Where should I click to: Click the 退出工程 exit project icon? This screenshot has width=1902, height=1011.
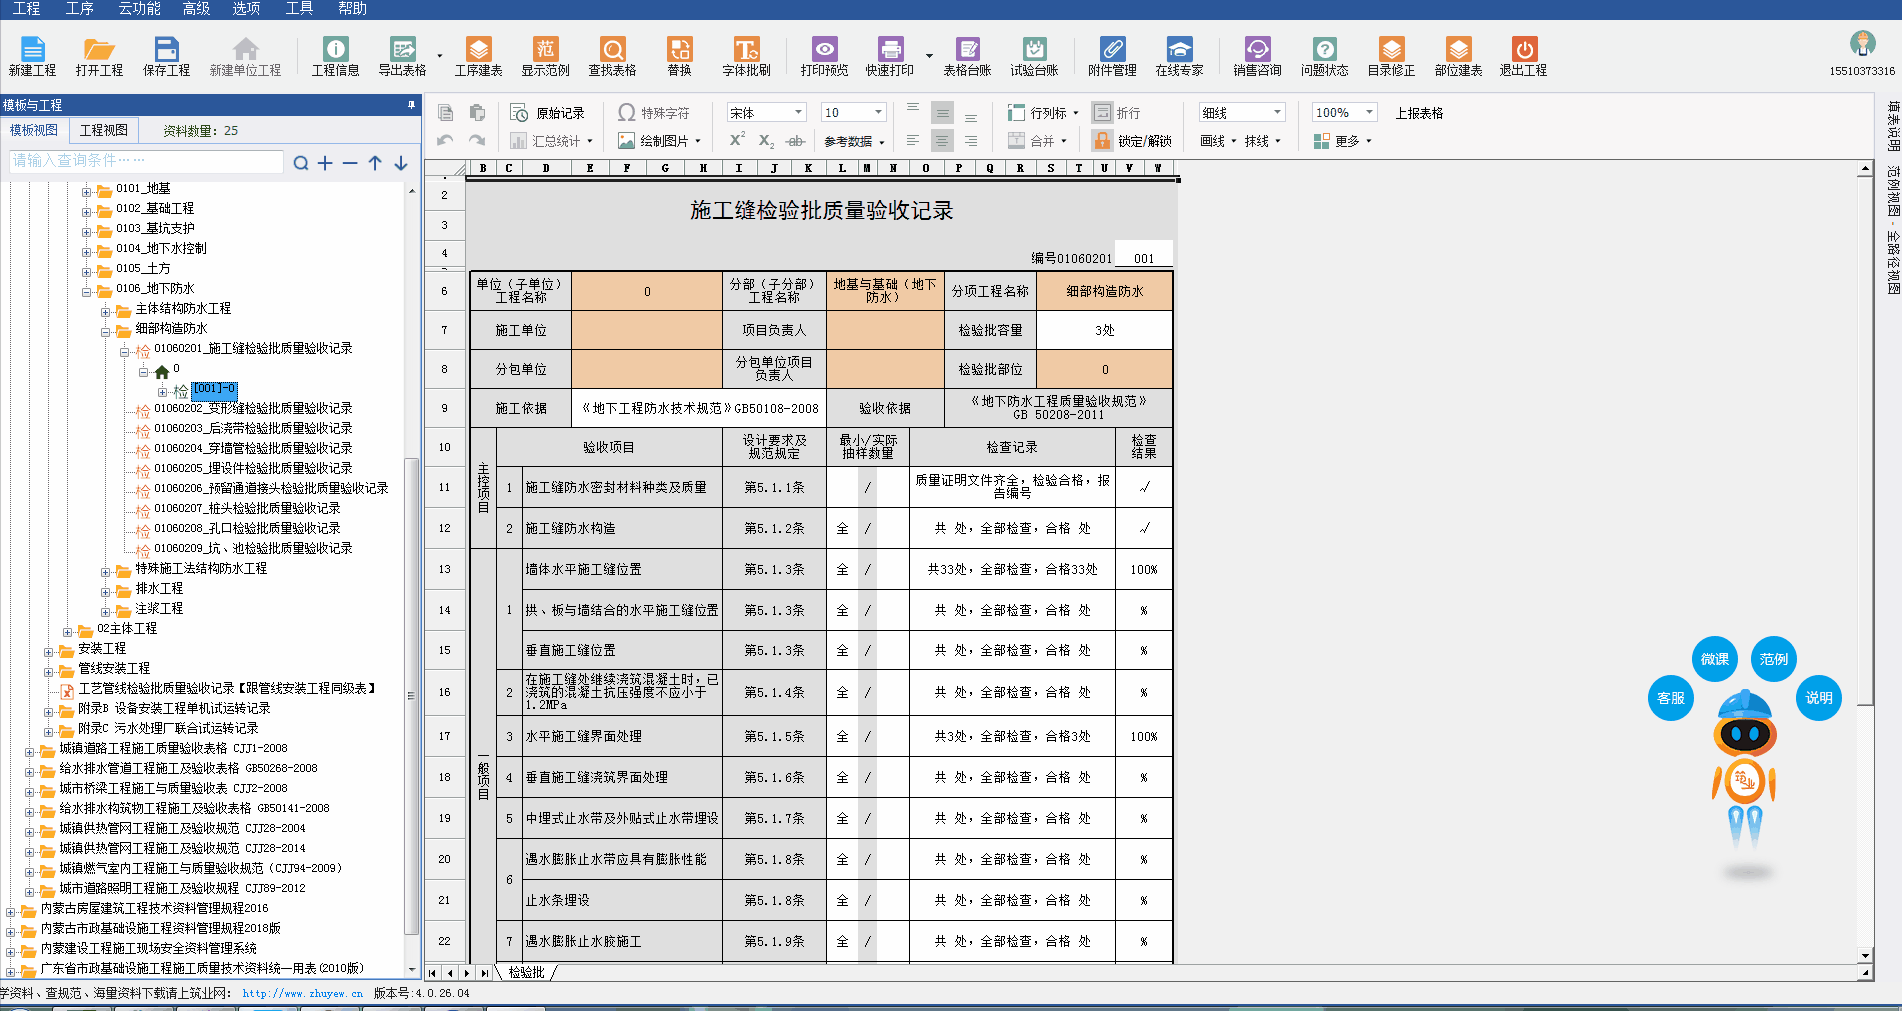(x=1523, y=56)
